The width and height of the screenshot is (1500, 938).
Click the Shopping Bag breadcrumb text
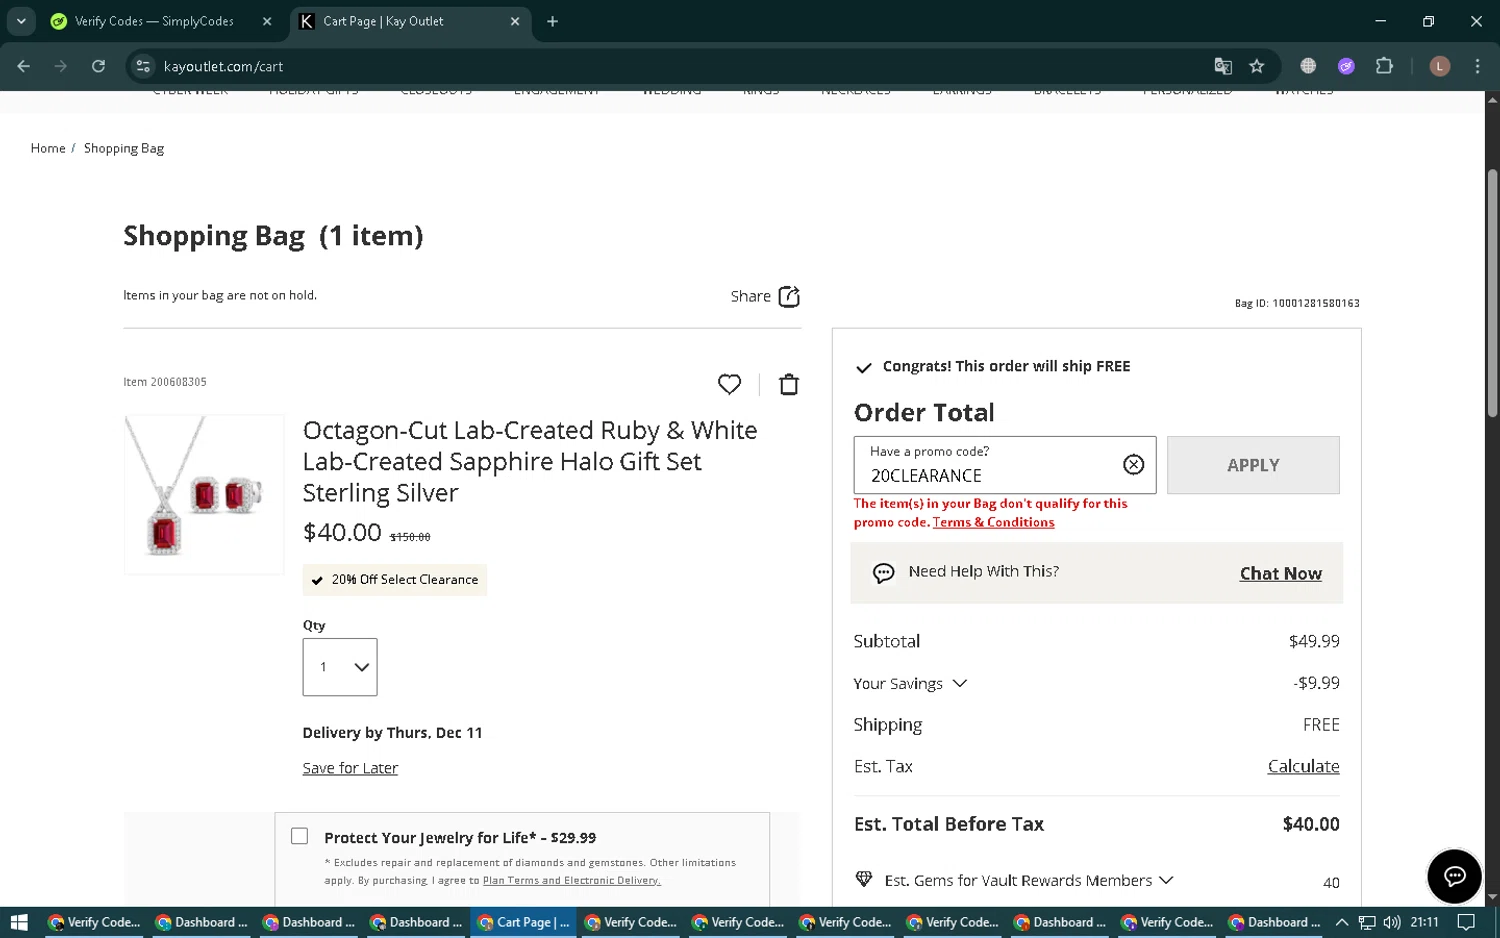pyautogui.click(x=124, y=148)
